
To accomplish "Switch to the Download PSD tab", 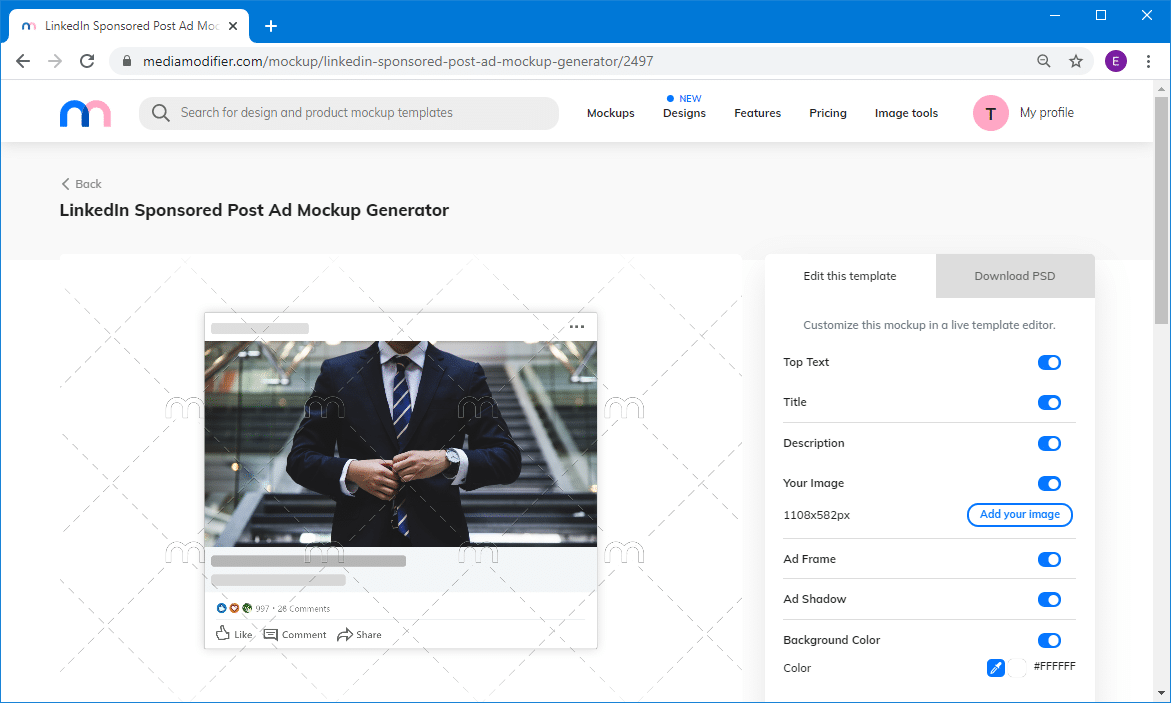I will click(1015, 276).
